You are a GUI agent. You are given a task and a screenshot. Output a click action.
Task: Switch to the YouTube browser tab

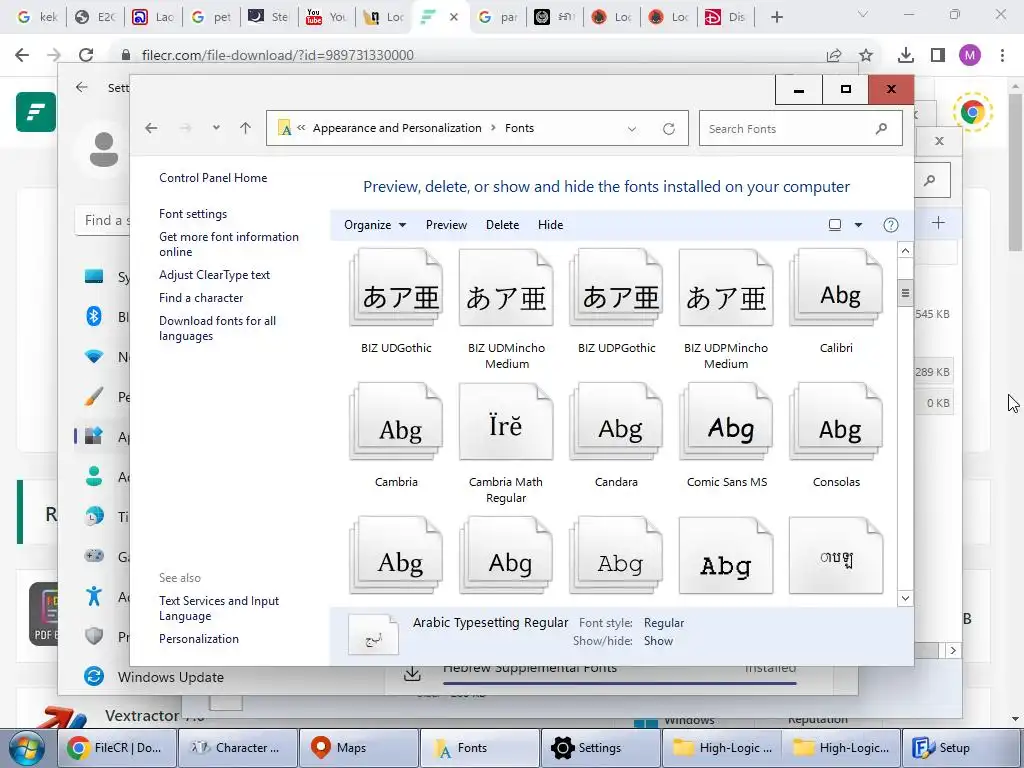pyautogui.click(x=327, y=17)
